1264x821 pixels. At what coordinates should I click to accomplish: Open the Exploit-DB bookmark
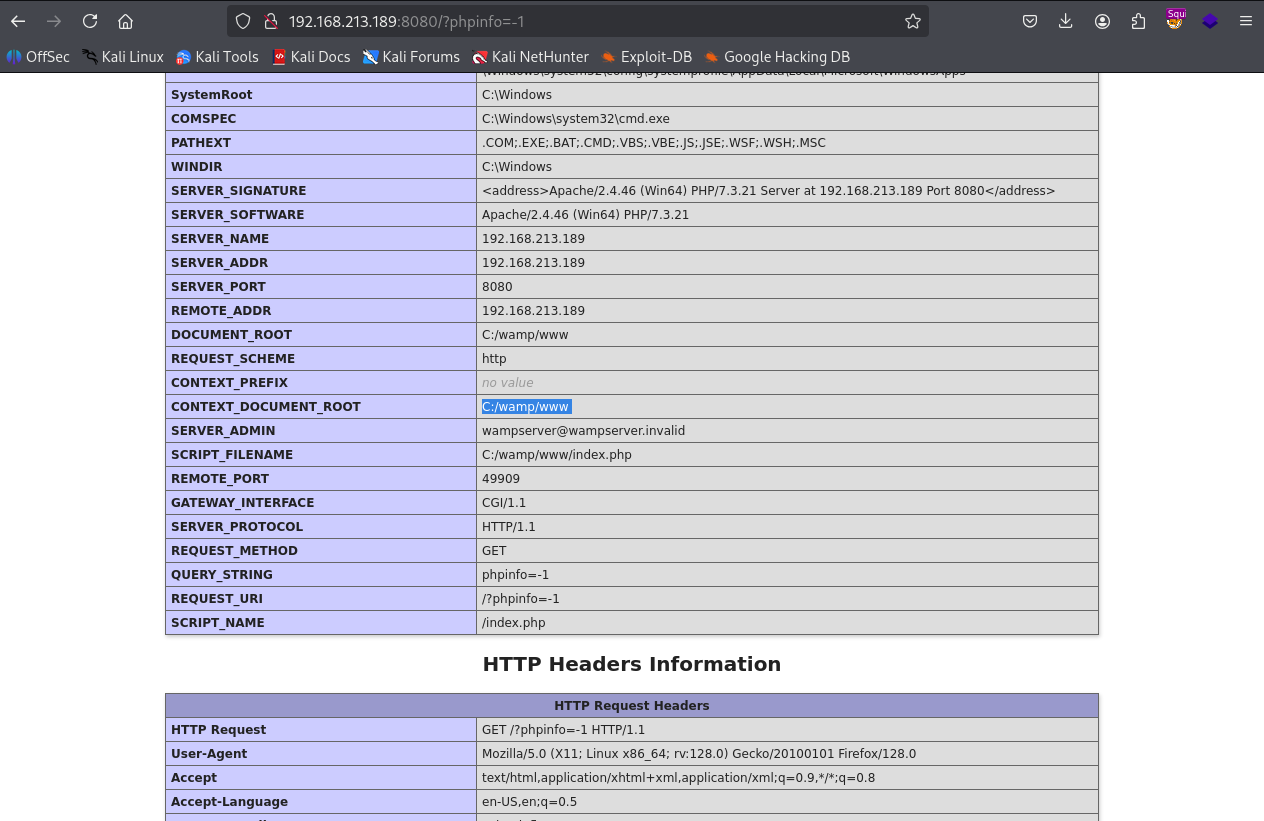(x=646, y=57)
